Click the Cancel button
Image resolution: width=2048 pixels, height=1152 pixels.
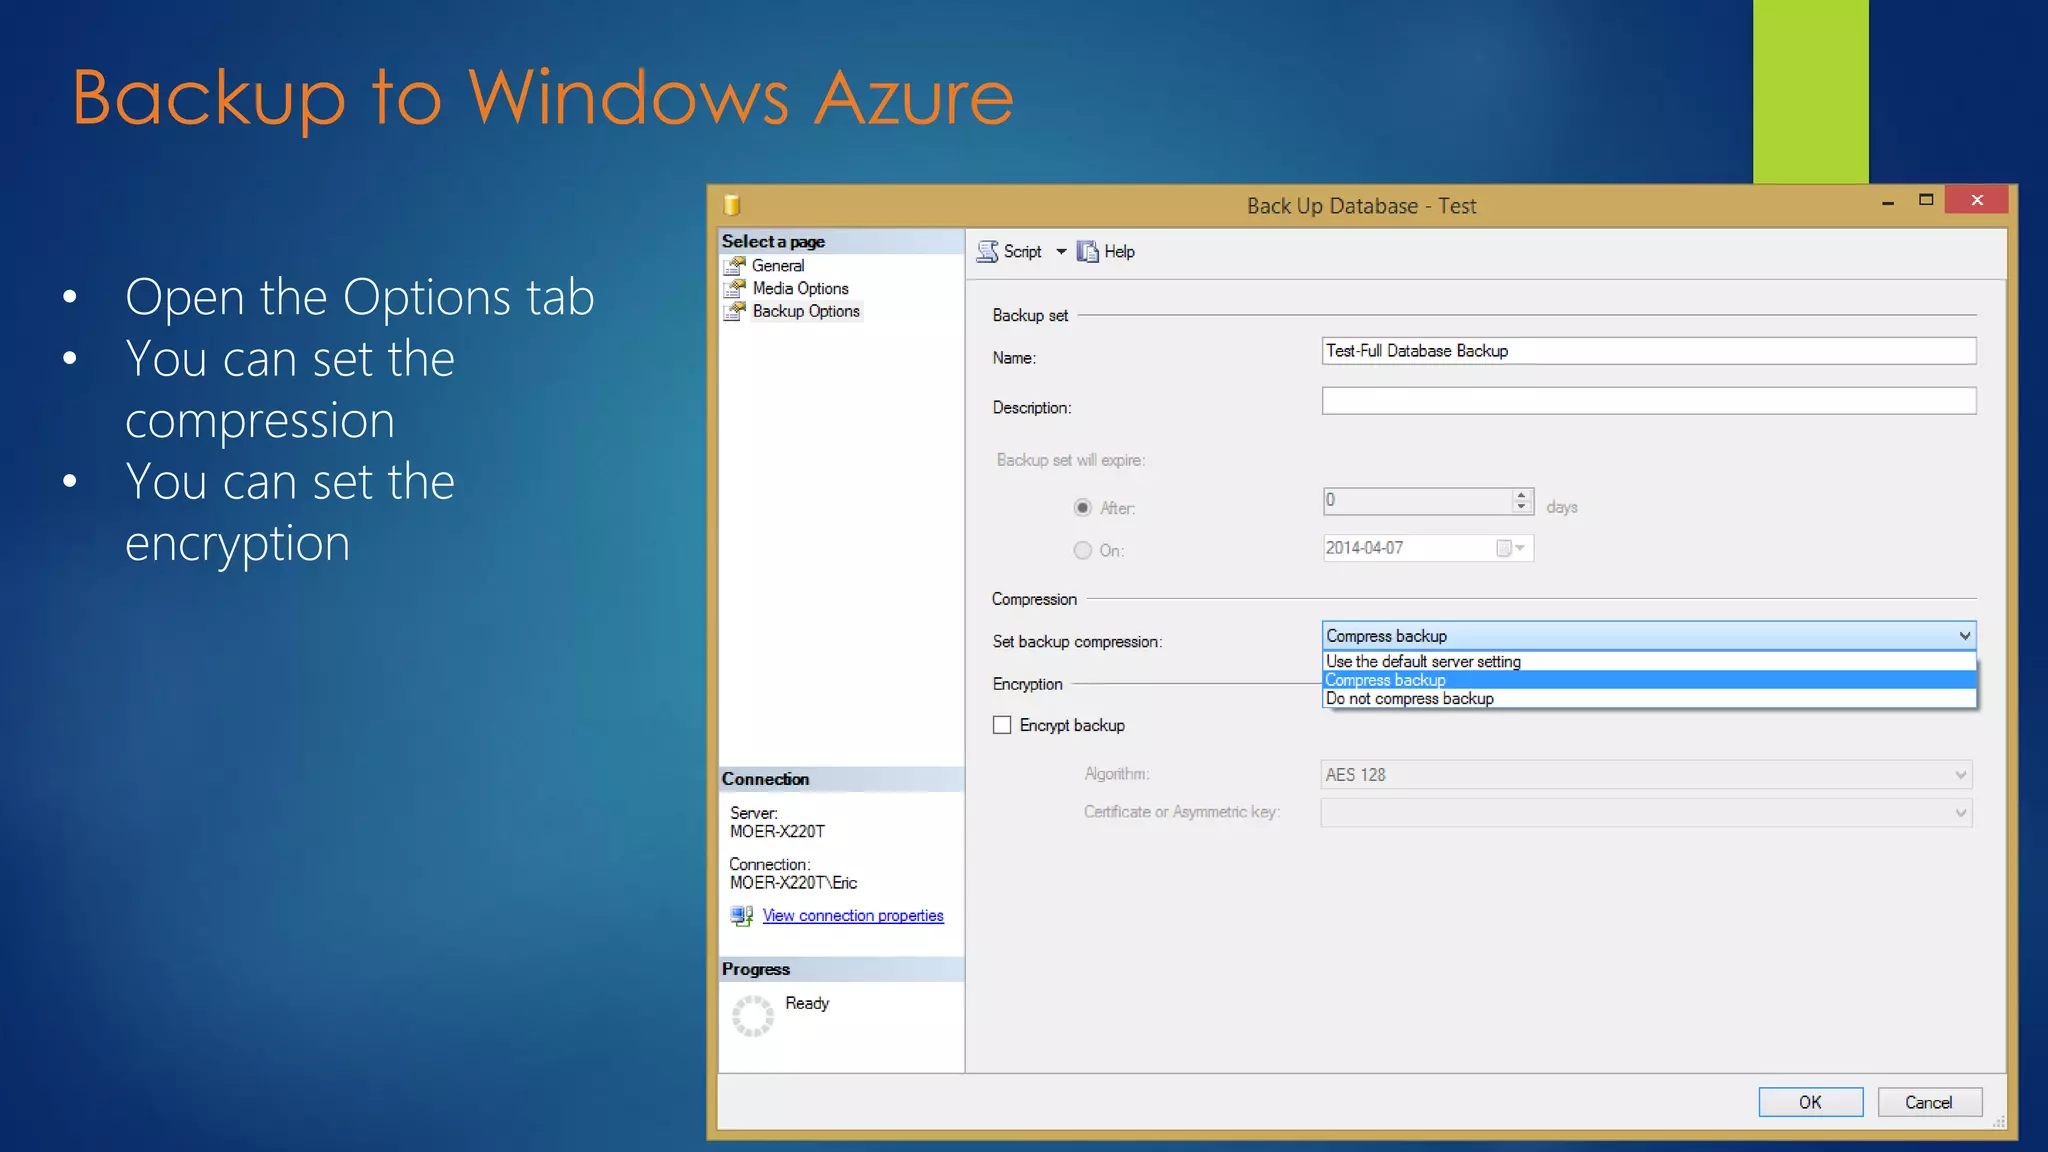[1929, 1102]
